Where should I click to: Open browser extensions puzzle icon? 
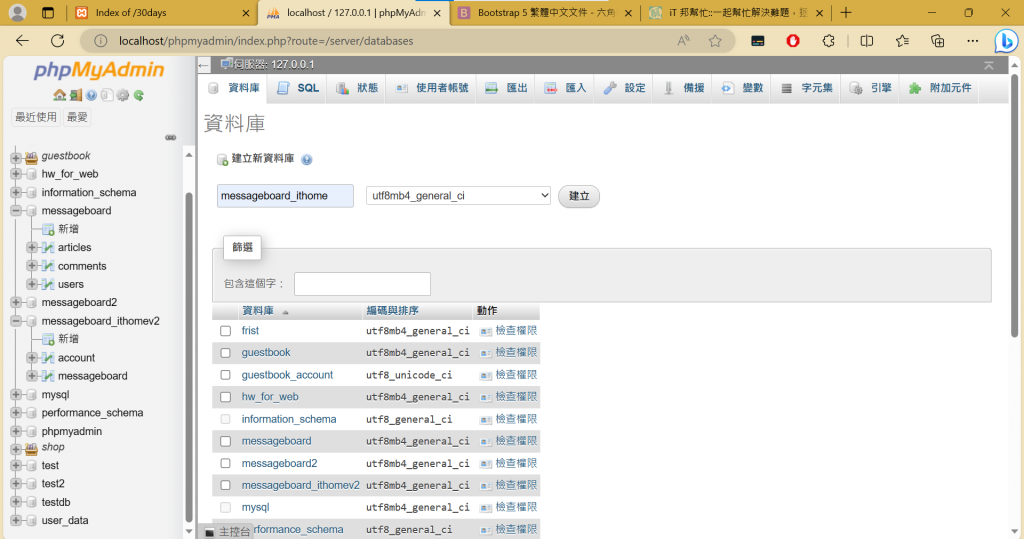click(828, 41)
